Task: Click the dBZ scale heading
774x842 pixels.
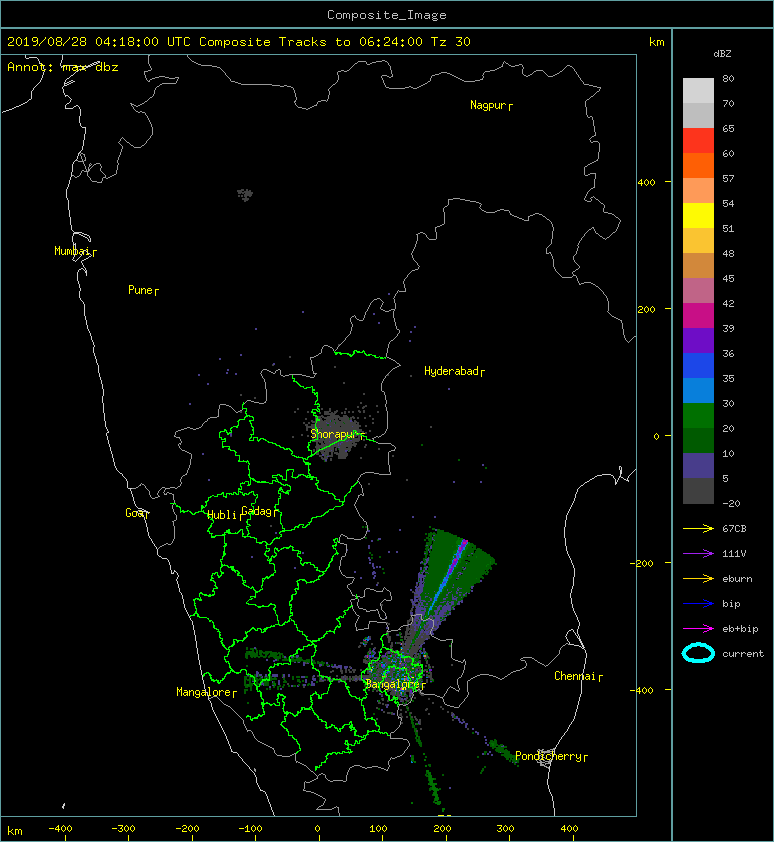Action: point(722,54)
